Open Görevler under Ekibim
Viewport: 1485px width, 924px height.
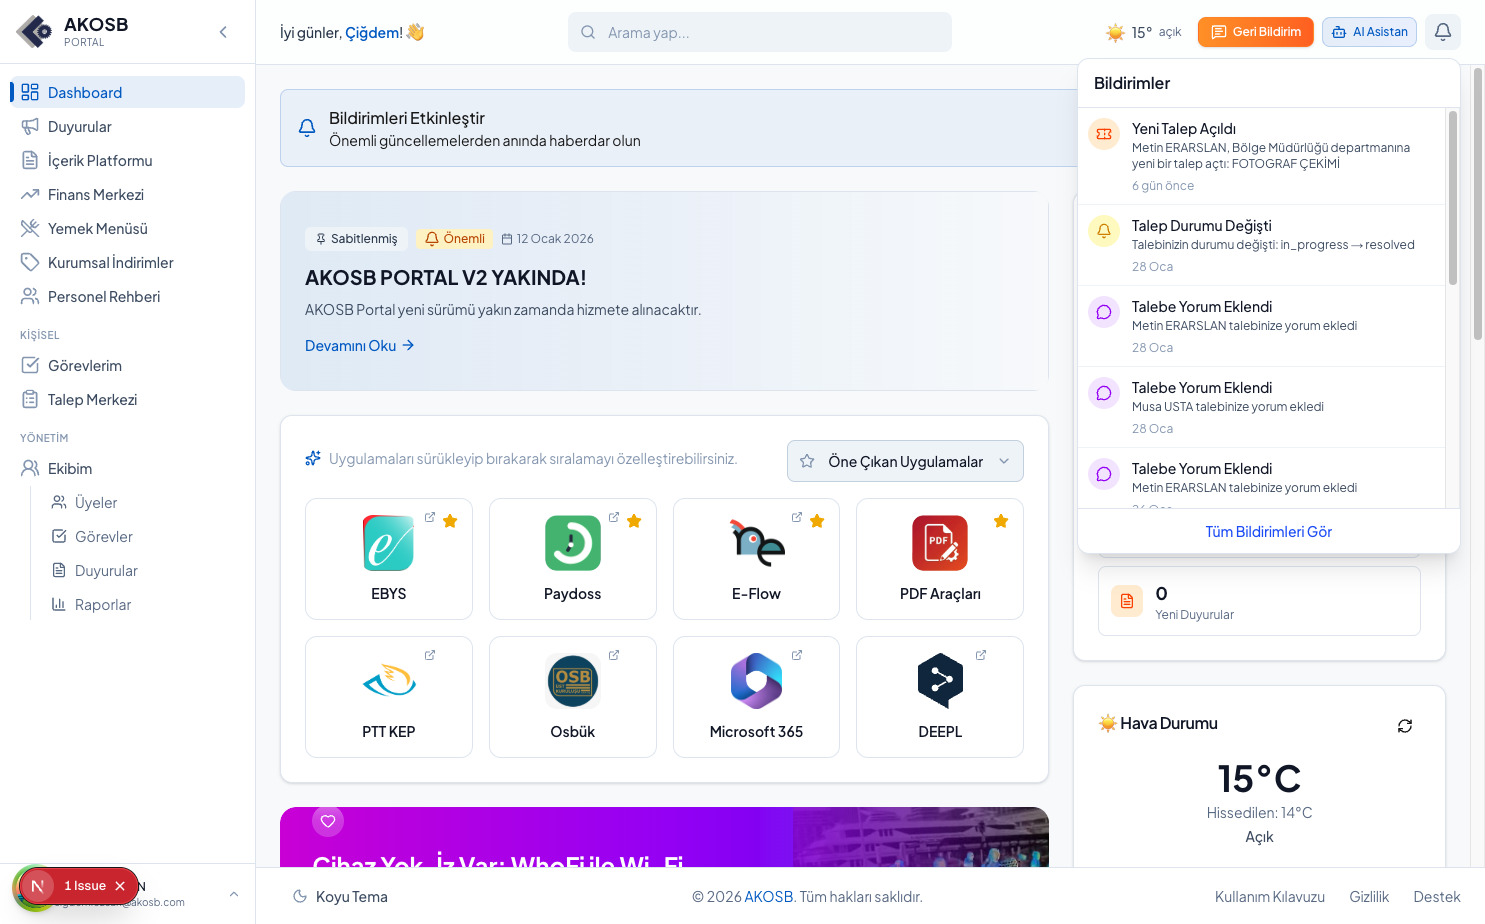[x=142, y=536]
